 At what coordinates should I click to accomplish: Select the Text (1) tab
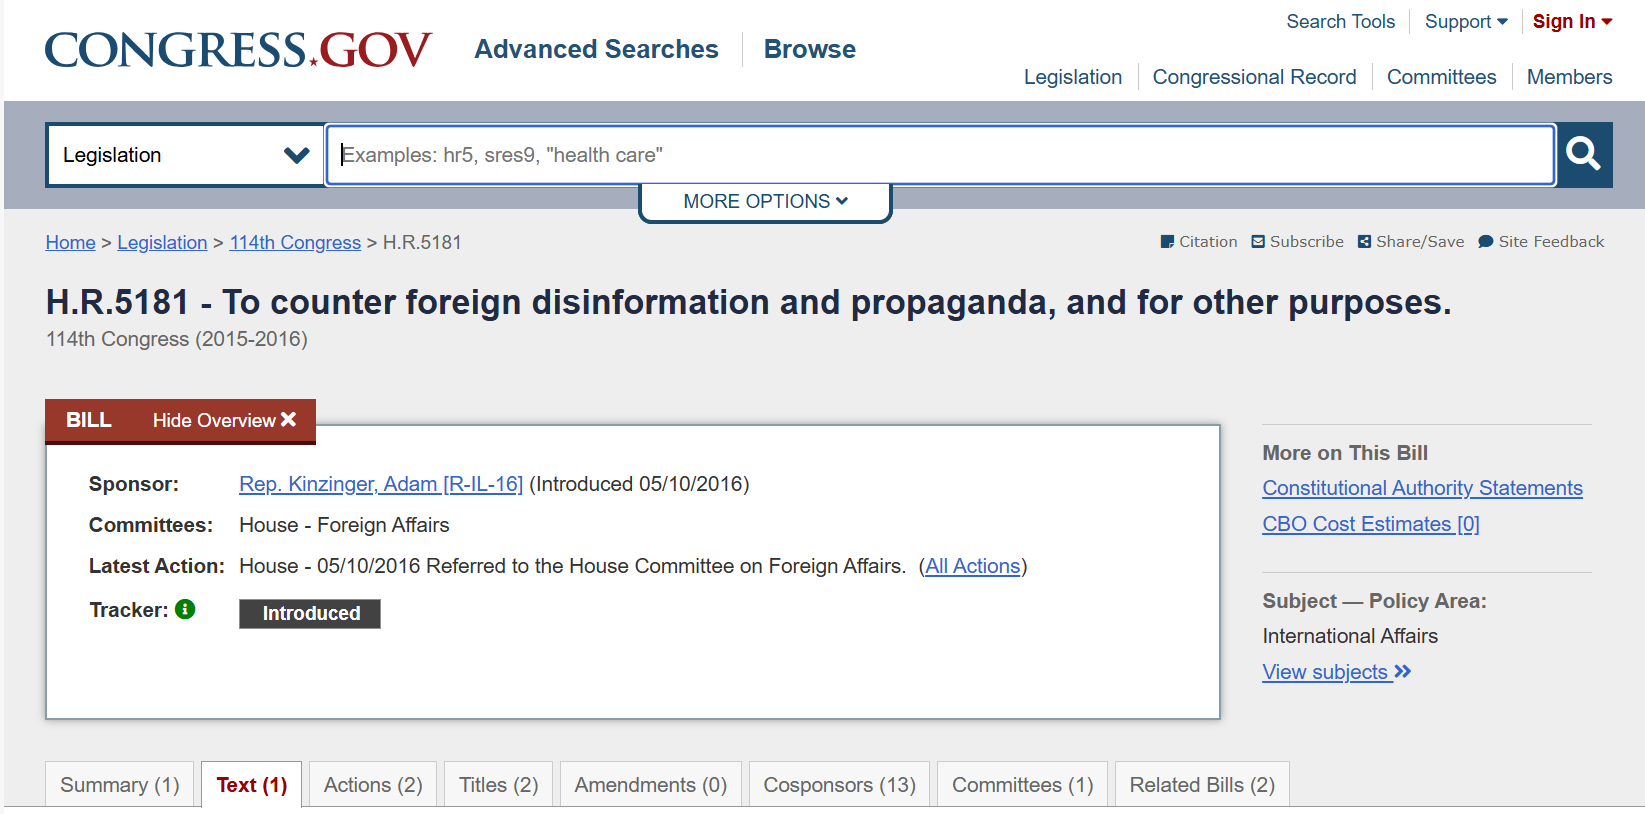point(252,785)
